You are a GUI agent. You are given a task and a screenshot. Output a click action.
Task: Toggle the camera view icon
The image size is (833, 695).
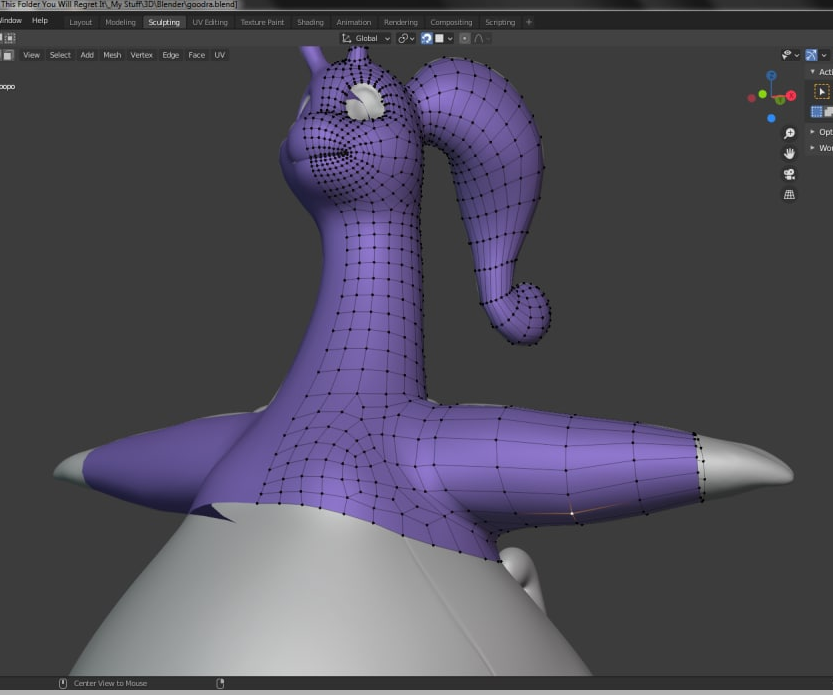click(789, 174)
